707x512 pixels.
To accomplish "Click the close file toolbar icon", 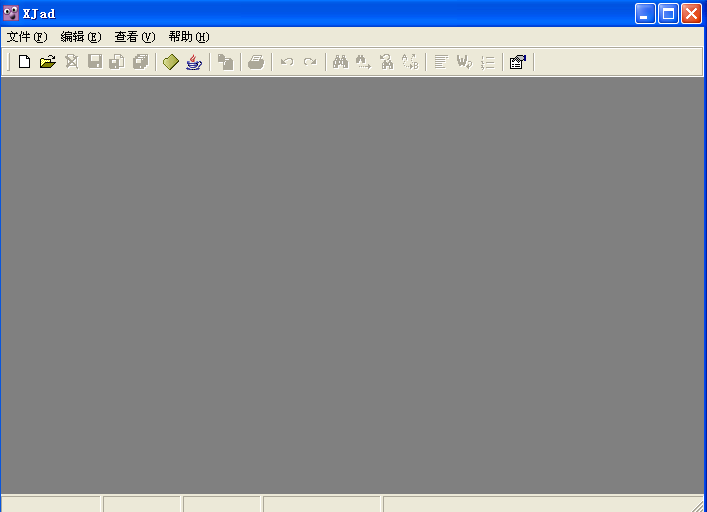I will pyautogui.click(x=72, y=62).
